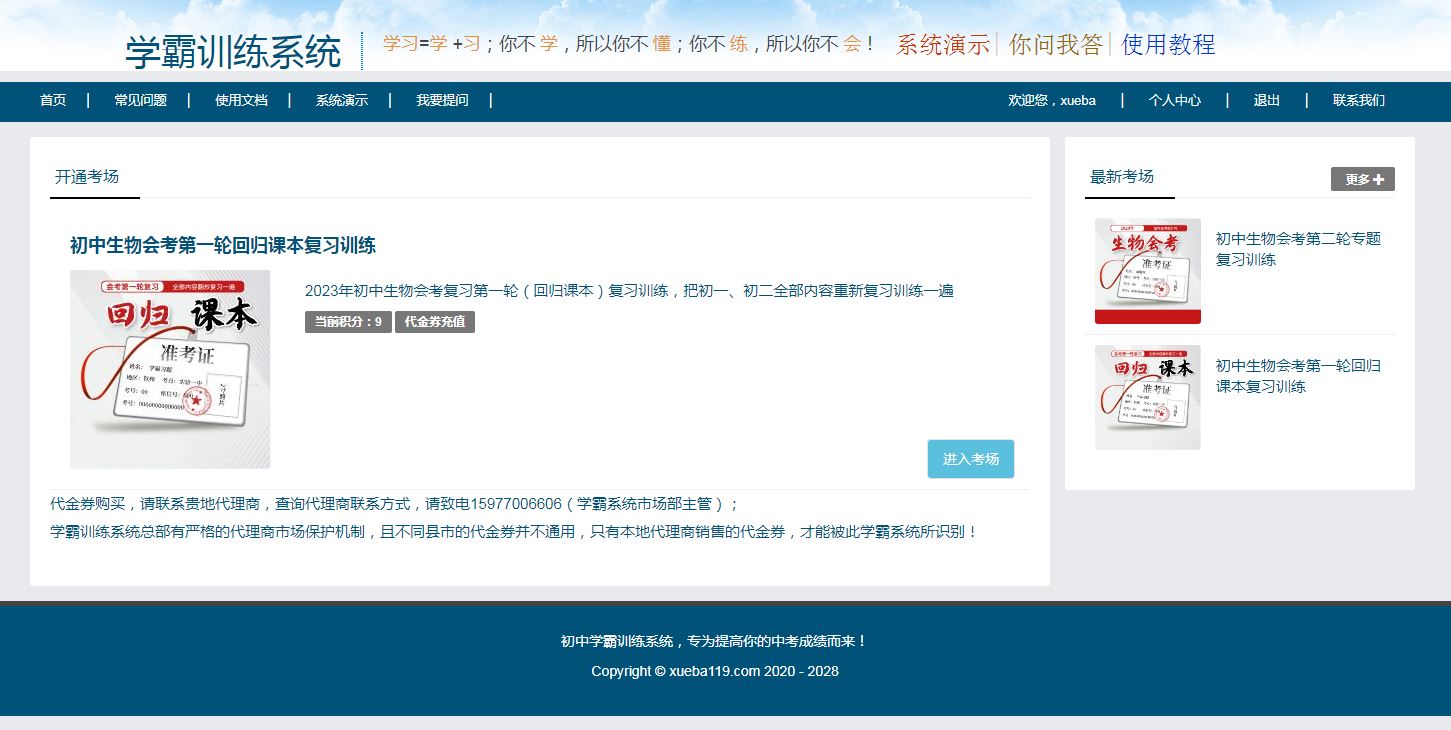Click the 进入考场 button to enter the exam
Viewport: 1451px width, 730px height.
[x=969, y=459]
